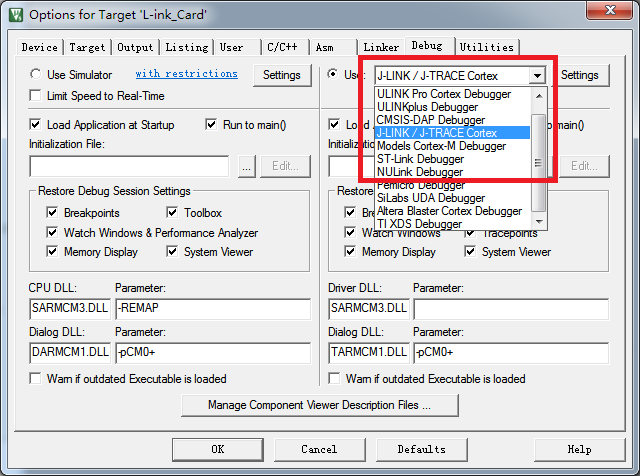
Task: Select the Use Simulator radio button
Action: click(x=37, y=75)
